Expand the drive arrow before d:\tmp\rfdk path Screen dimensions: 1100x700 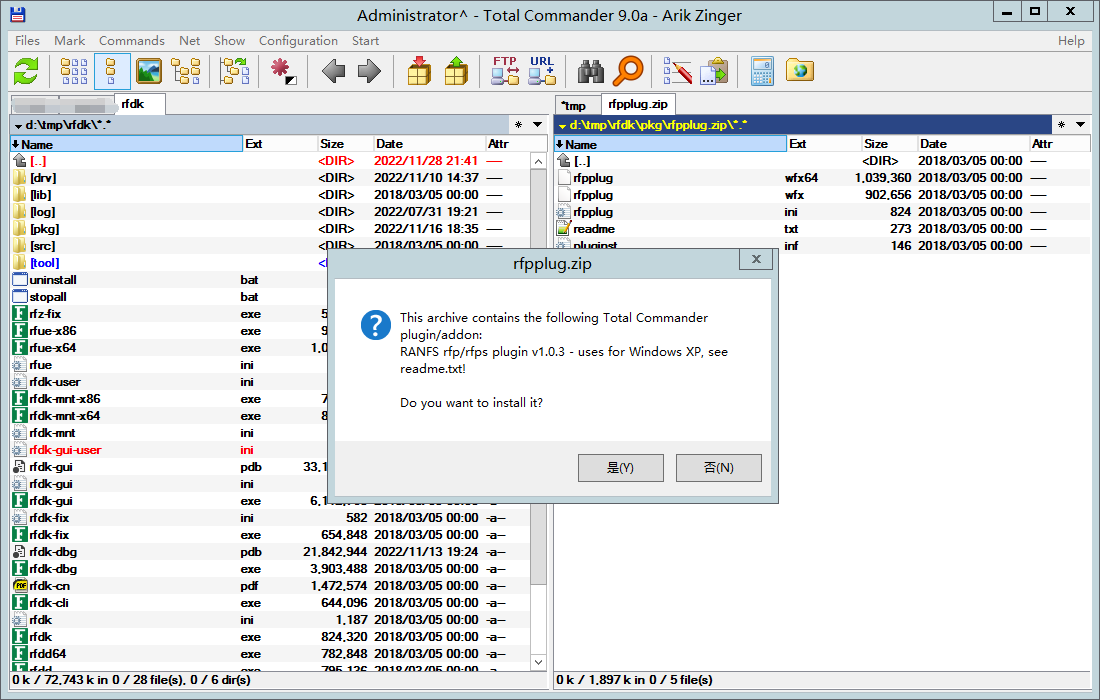click(17, 126)
